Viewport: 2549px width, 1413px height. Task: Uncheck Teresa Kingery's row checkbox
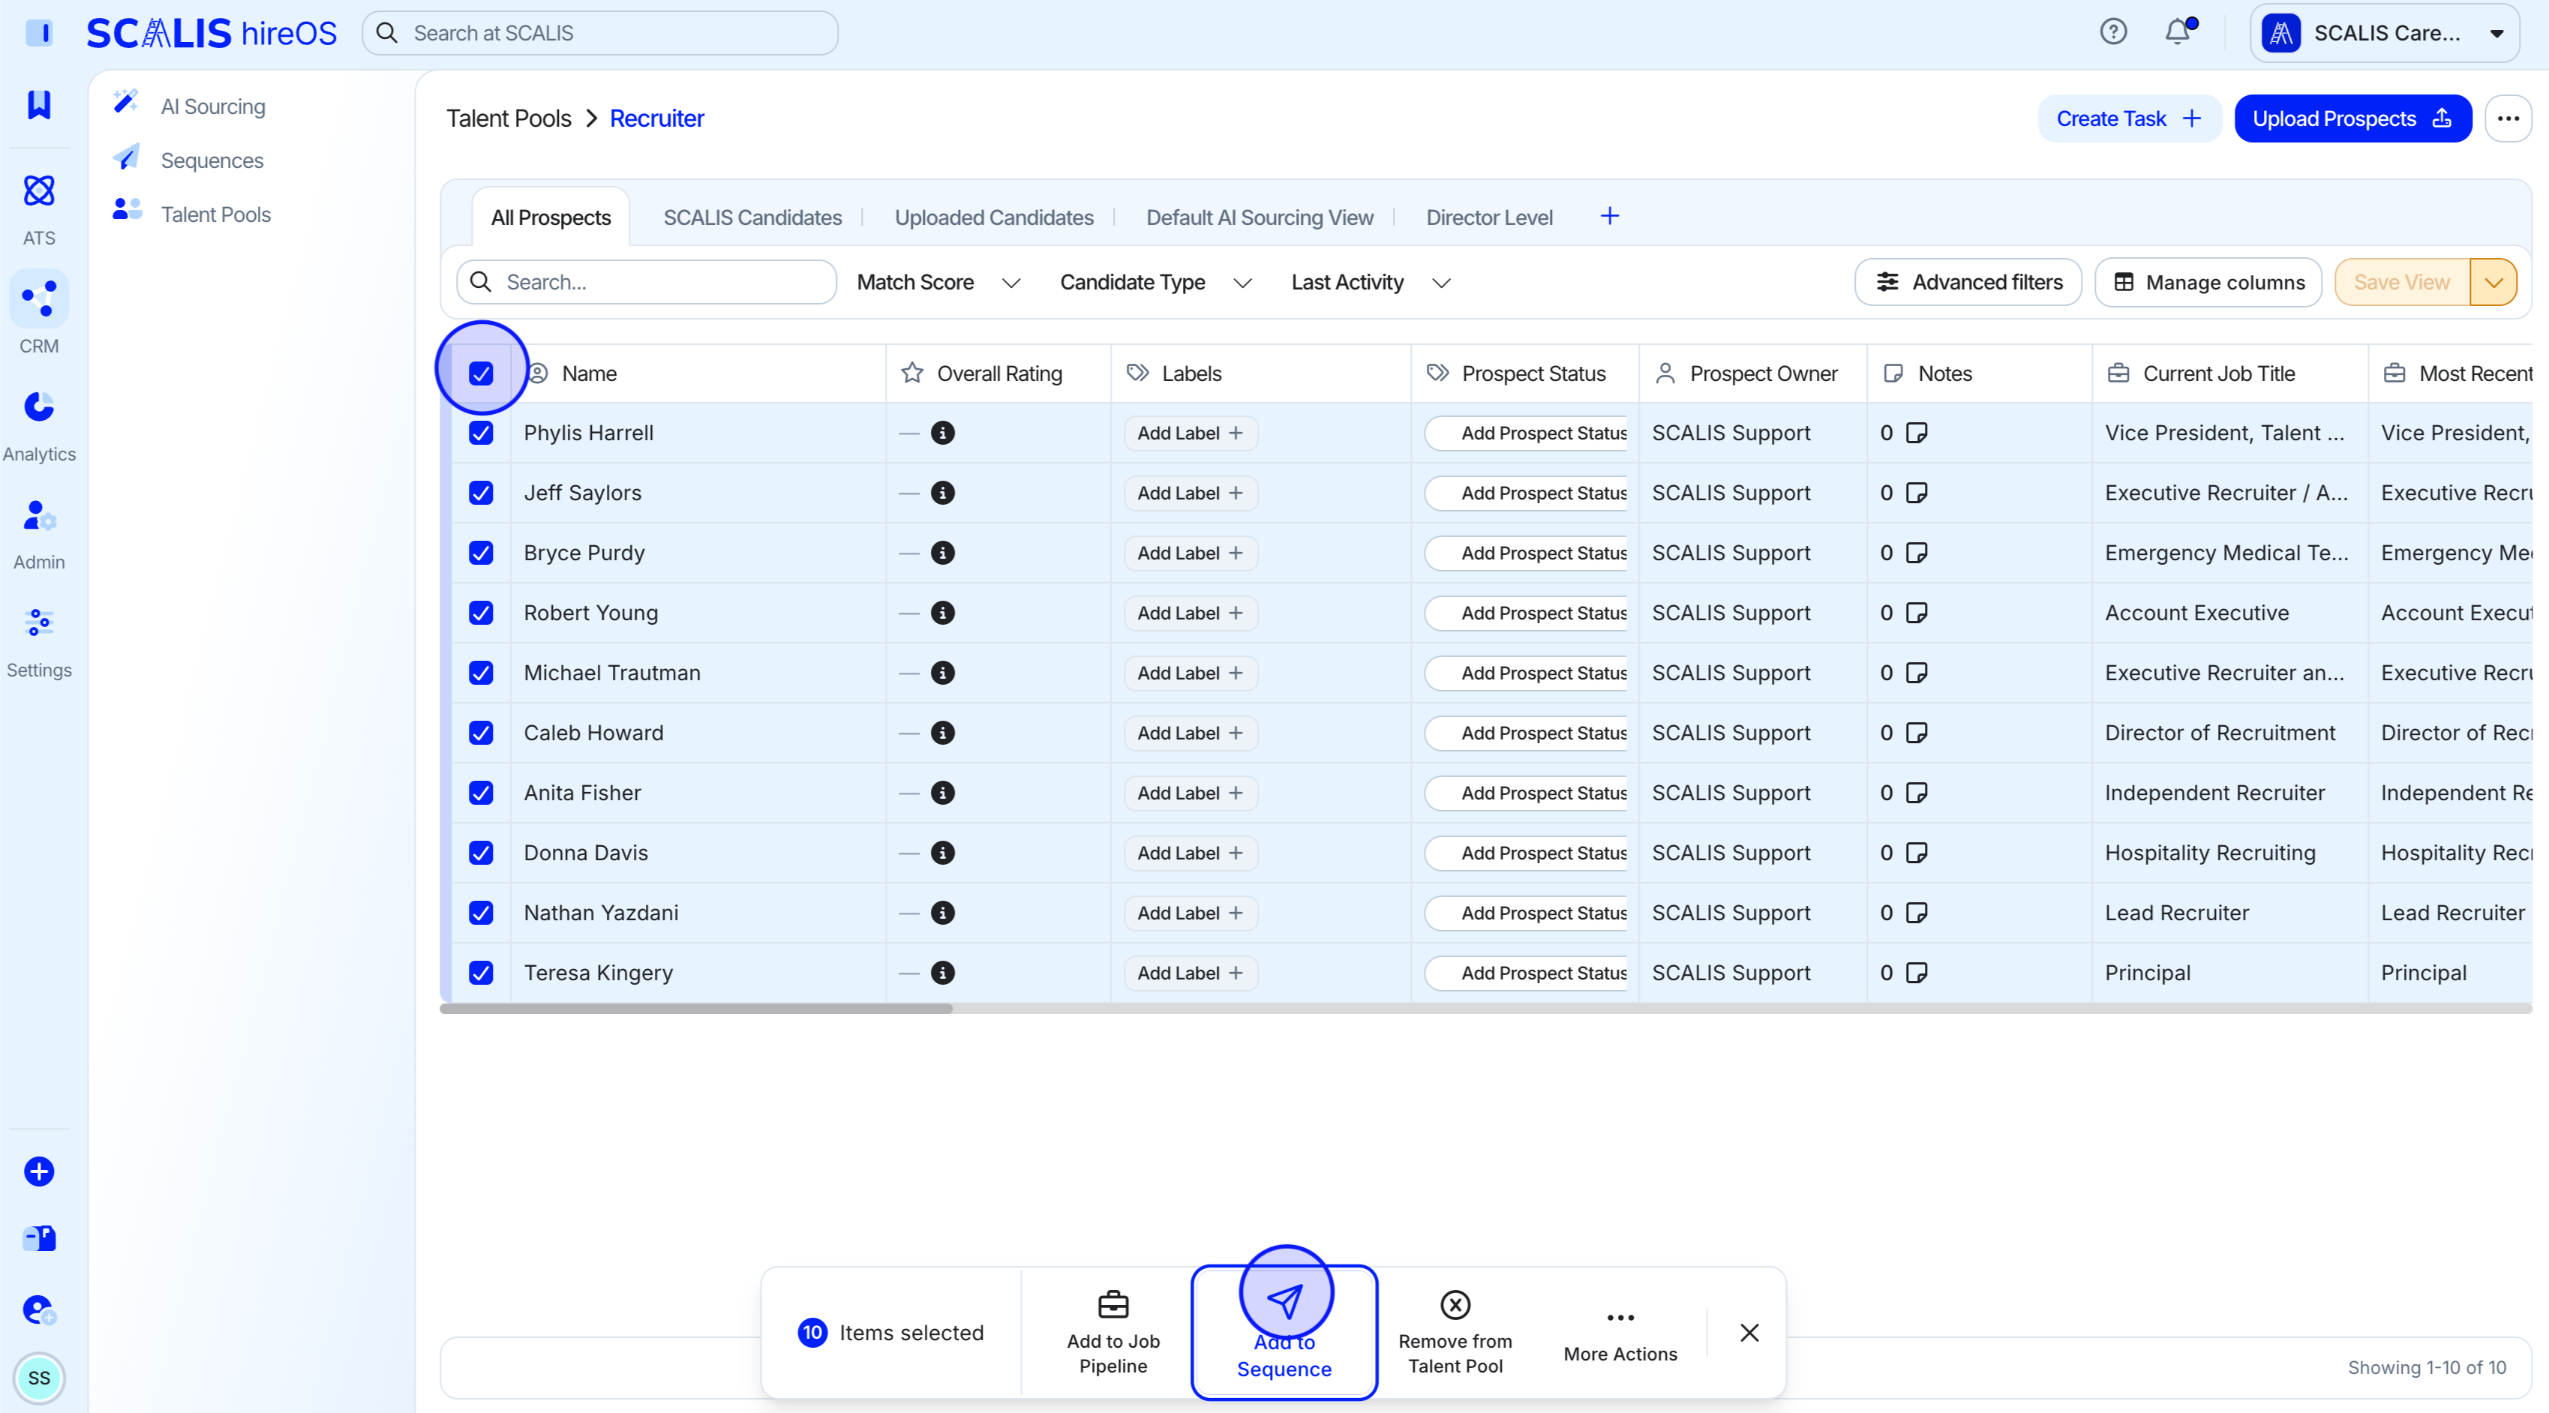(481, 973)
